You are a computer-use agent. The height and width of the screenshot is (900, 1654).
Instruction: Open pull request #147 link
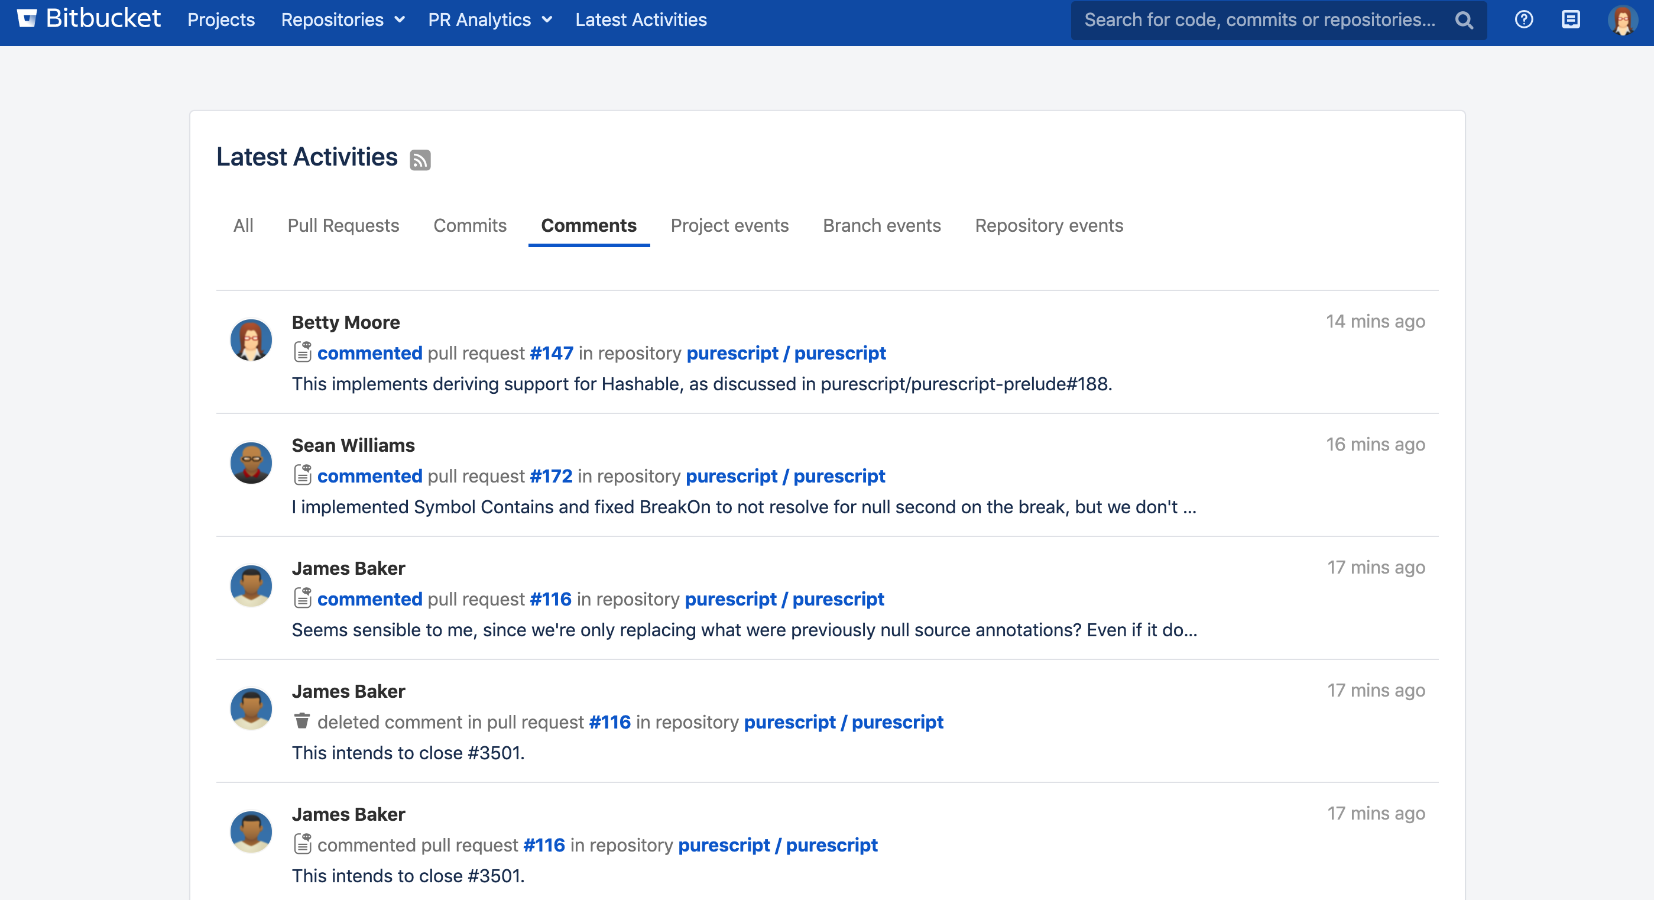pos(551,353)
